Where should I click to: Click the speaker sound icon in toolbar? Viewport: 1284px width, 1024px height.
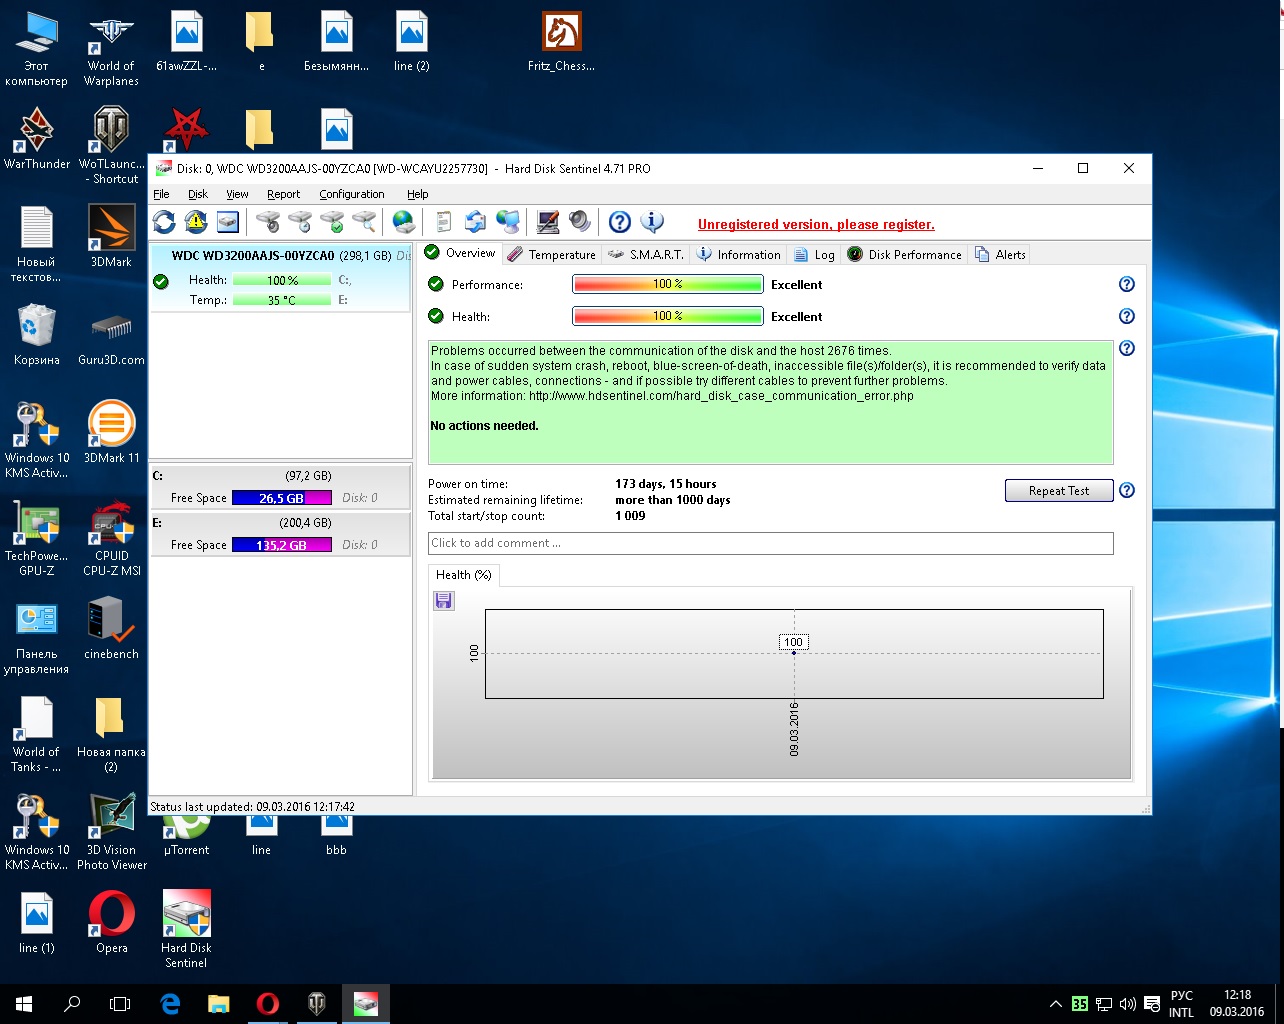pyautogui.click(x=580, y=222)
